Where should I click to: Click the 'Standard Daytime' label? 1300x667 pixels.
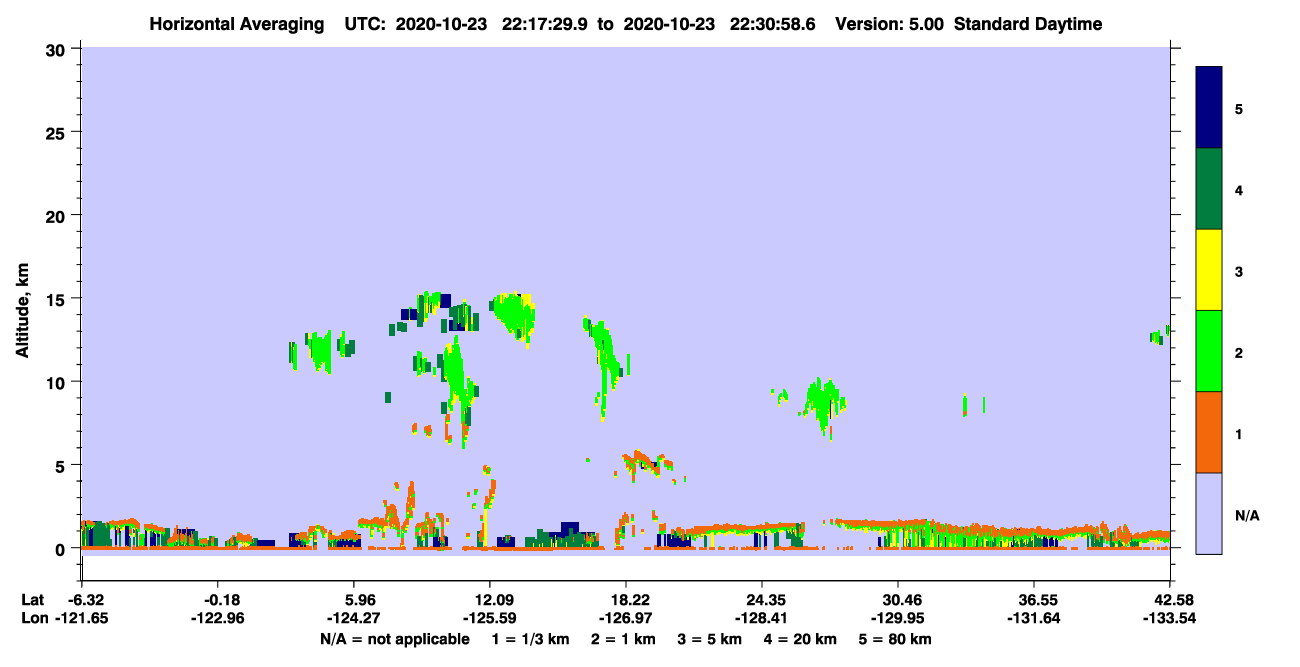pos(1028,24)
